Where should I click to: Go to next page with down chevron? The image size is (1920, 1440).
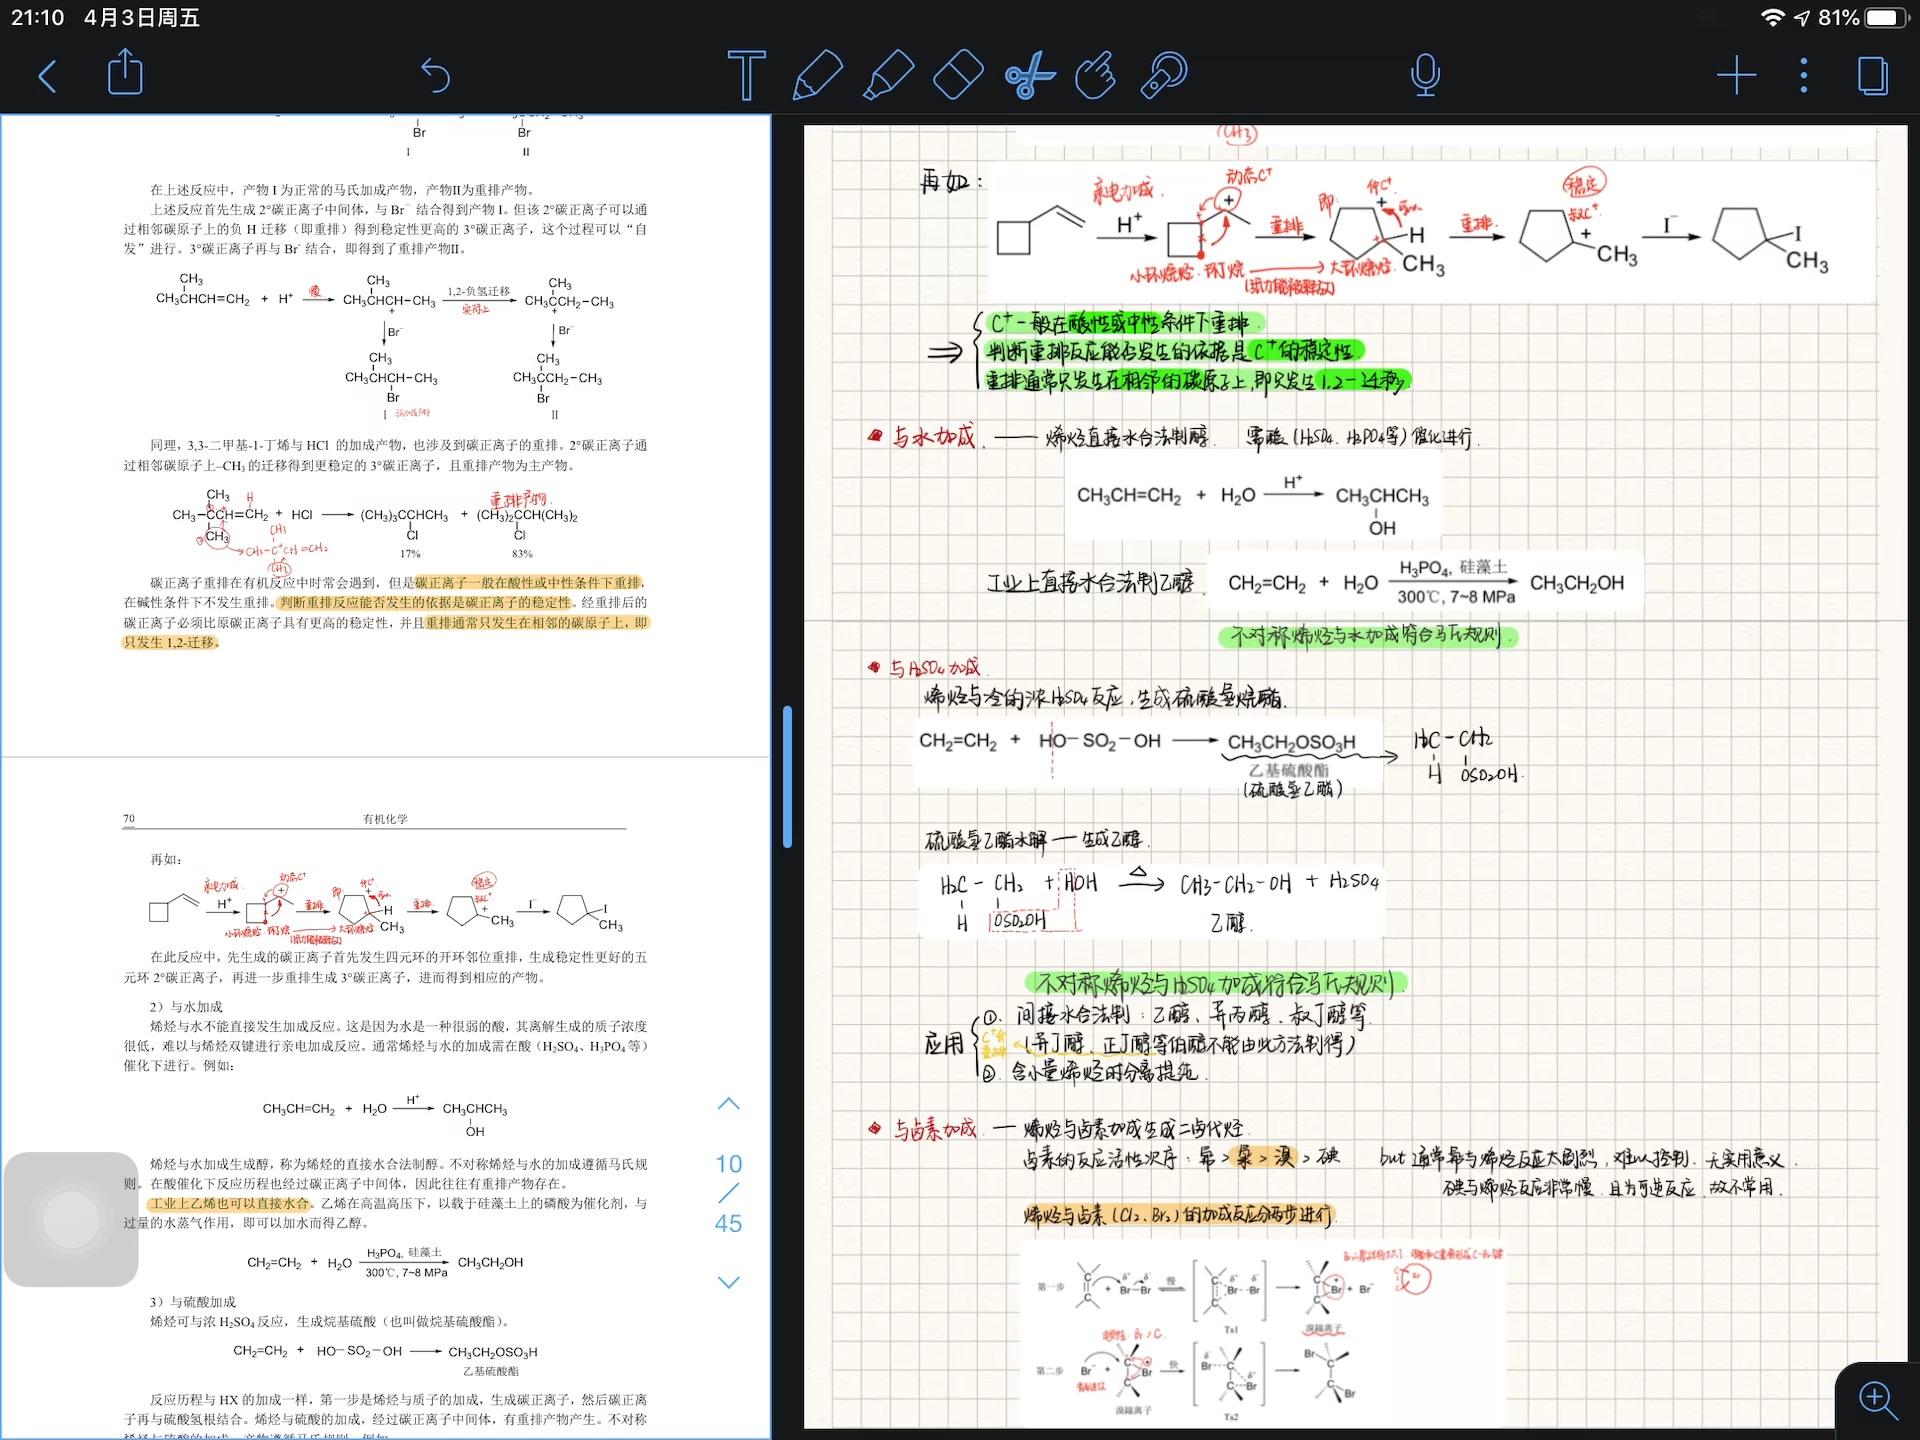click(729, 1282)
